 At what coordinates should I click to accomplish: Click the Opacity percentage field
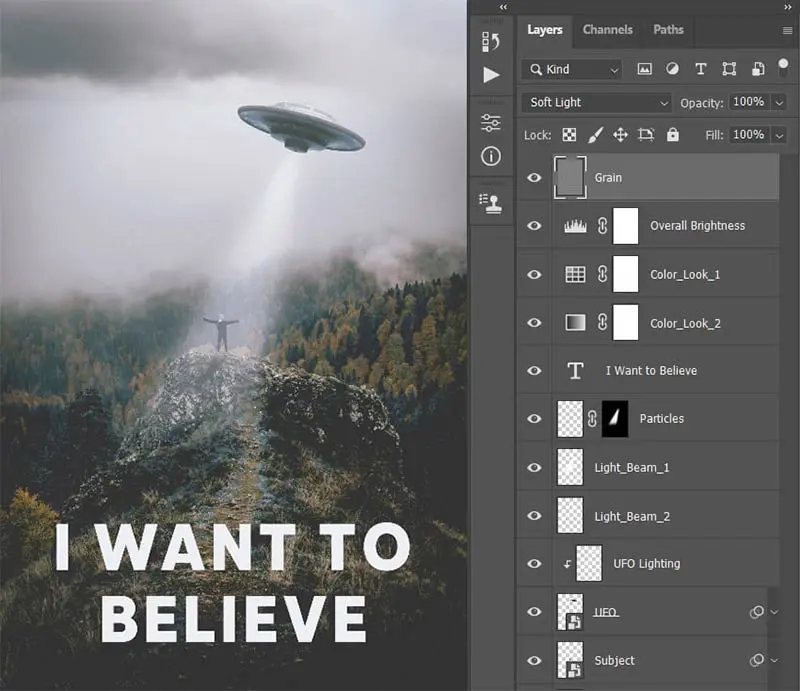click(749, 102)
